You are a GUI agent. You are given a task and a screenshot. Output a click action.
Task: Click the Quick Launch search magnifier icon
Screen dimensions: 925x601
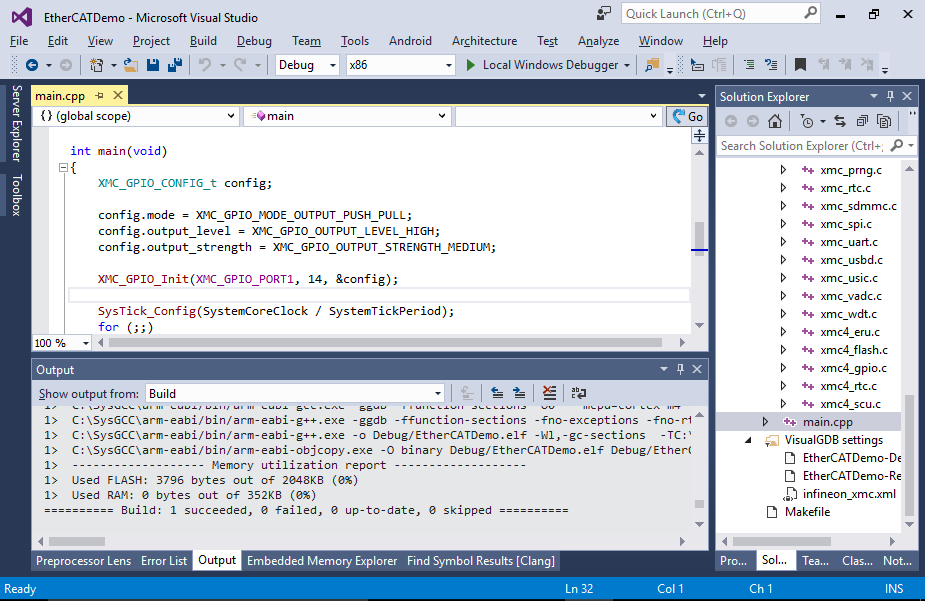coord(811,13)
